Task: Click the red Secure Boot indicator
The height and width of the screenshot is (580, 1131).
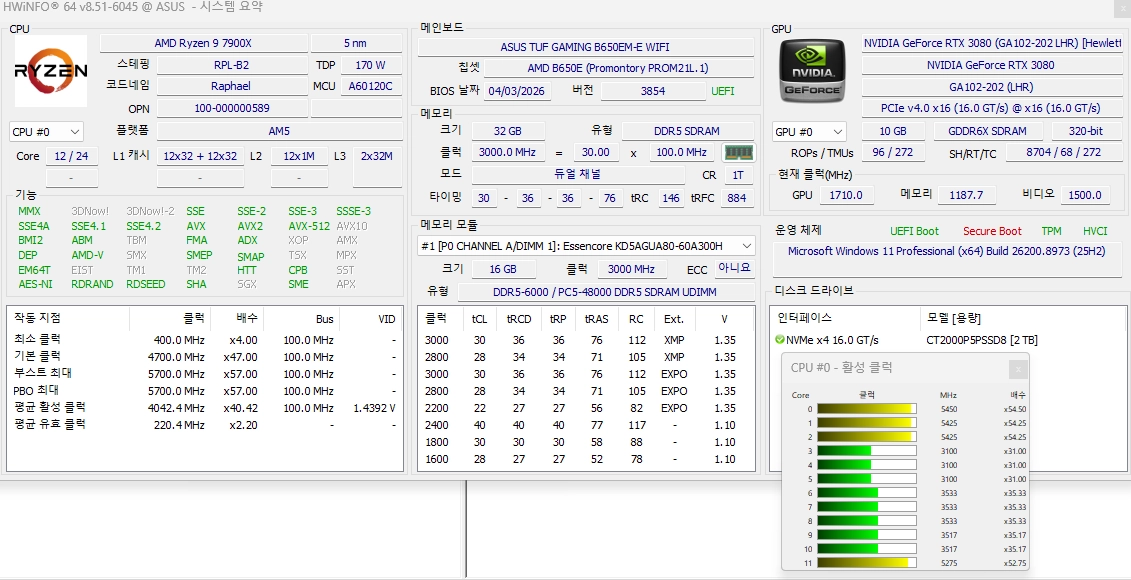Action: point(992,232)
